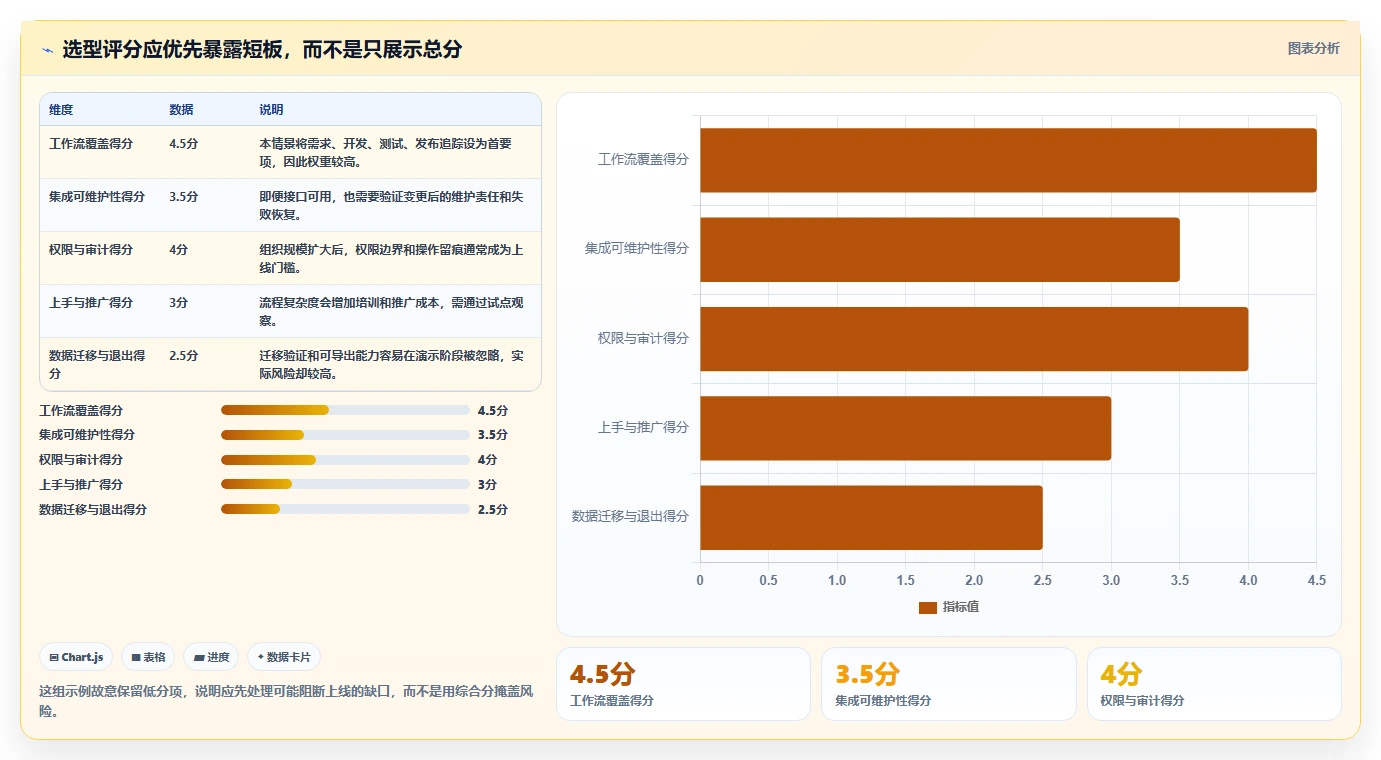1381x760 pixels.
Task: Click the 工作流覆盖得分 progress bar
Action: [x=345, y=410]
